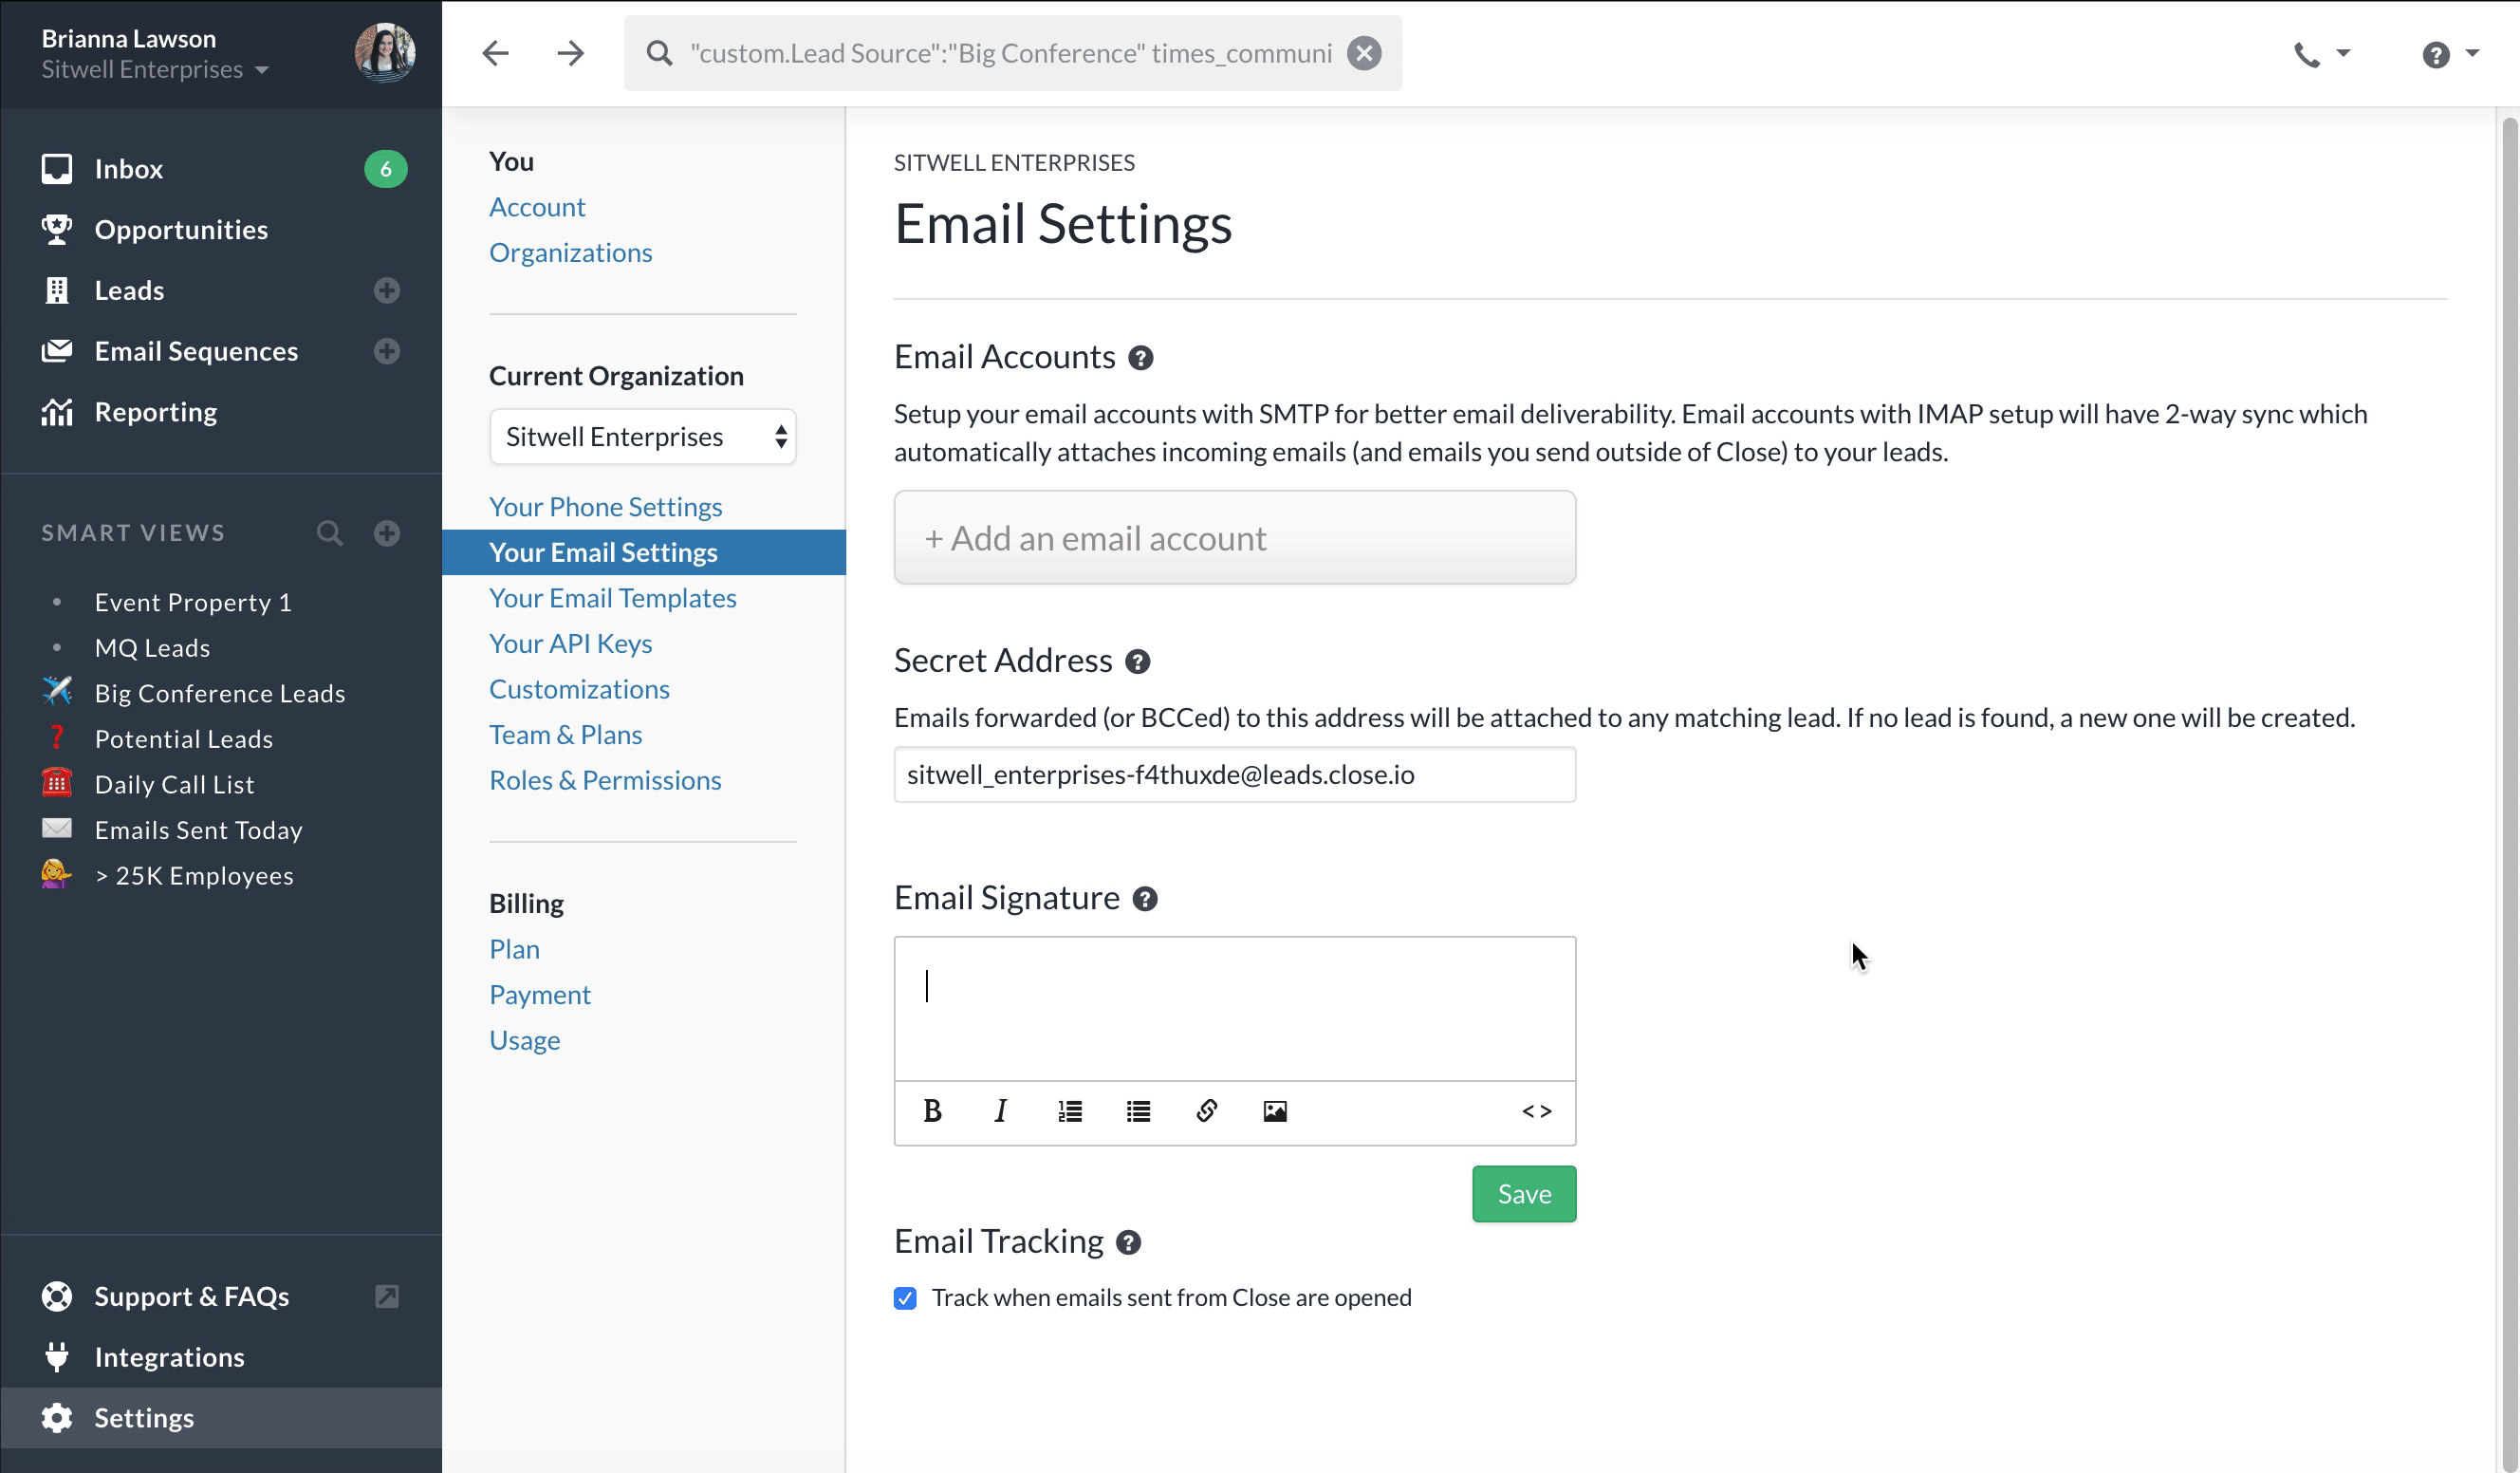Click the secret address input field
This screenshot has height=1473, width=2520.
[1234, 775]
